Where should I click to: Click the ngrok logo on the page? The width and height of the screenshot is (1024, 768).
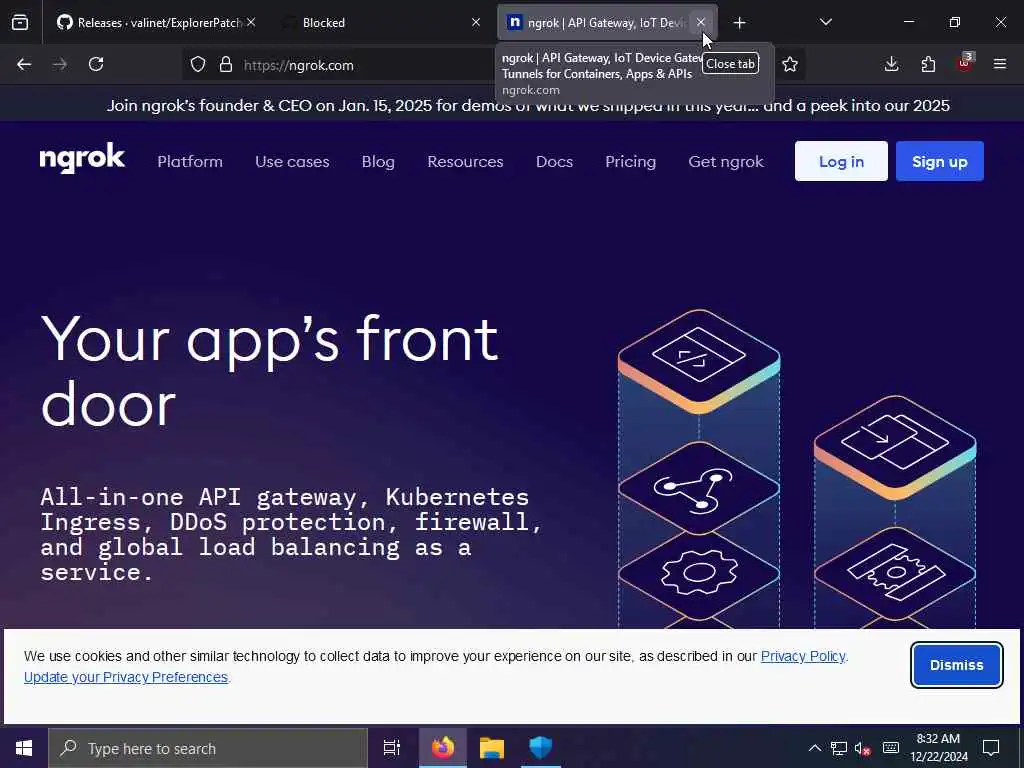(x=82, y=158)
